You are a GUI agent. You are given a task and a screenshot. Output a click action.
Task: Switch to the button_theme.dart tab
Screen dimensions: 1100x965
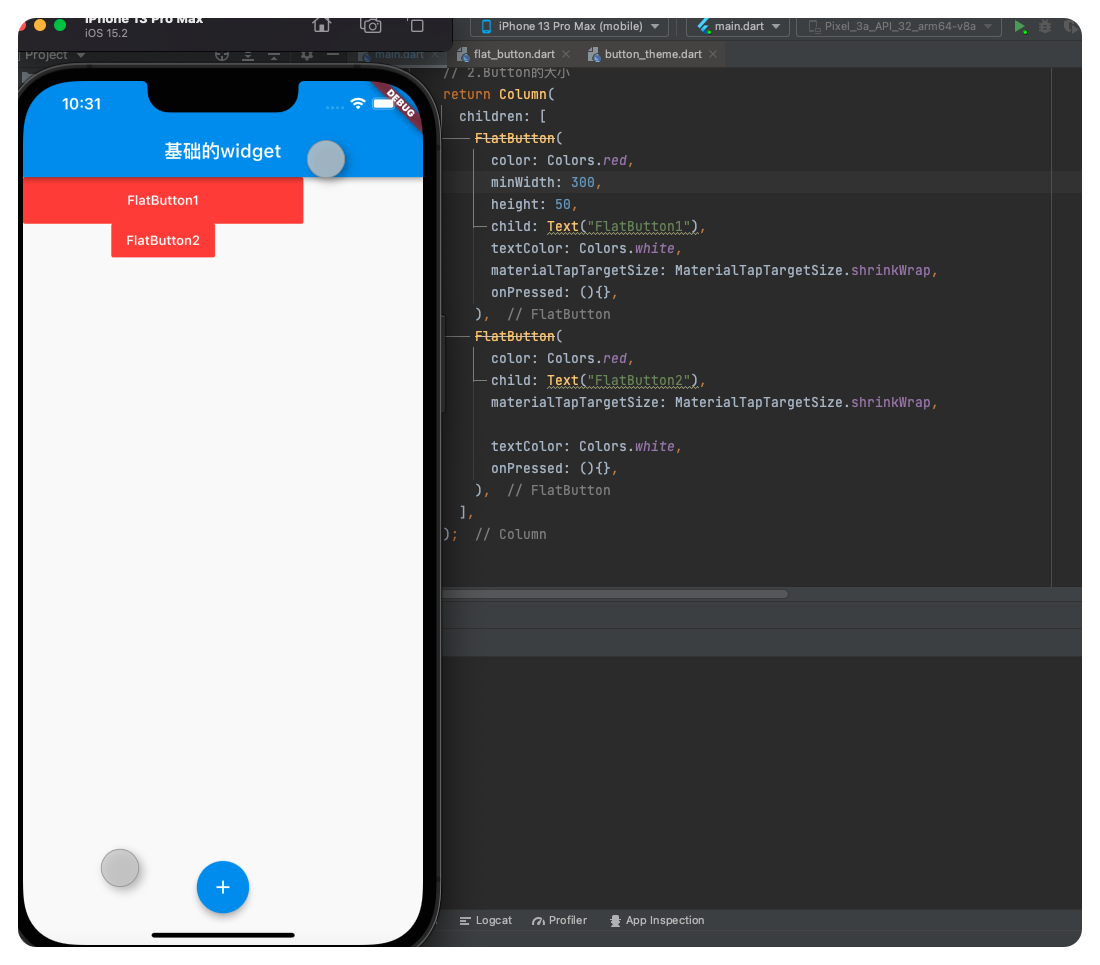(x=652, y=54)
